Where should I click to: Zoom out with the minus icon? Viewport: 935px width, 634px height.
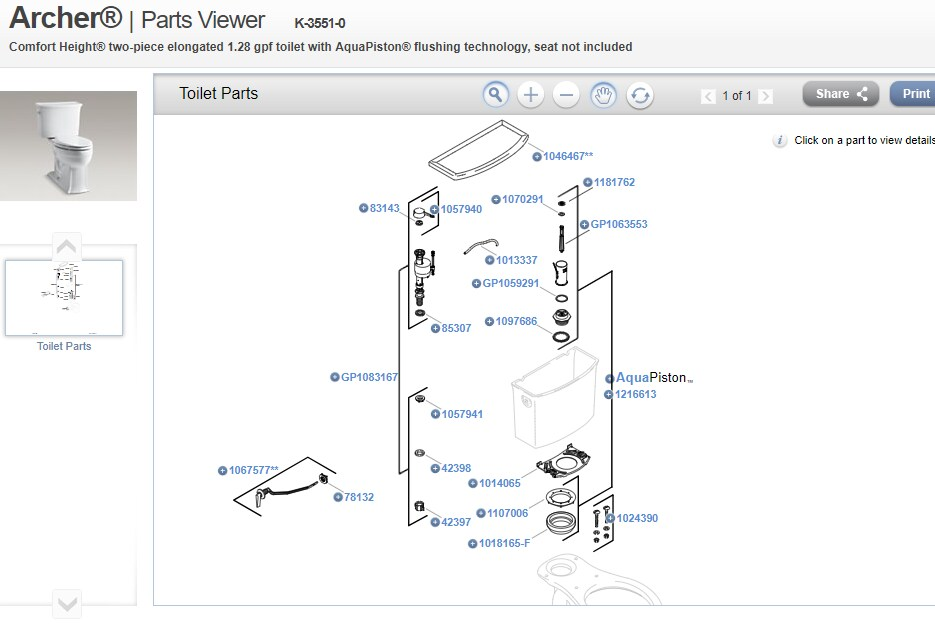coord(566,95)
